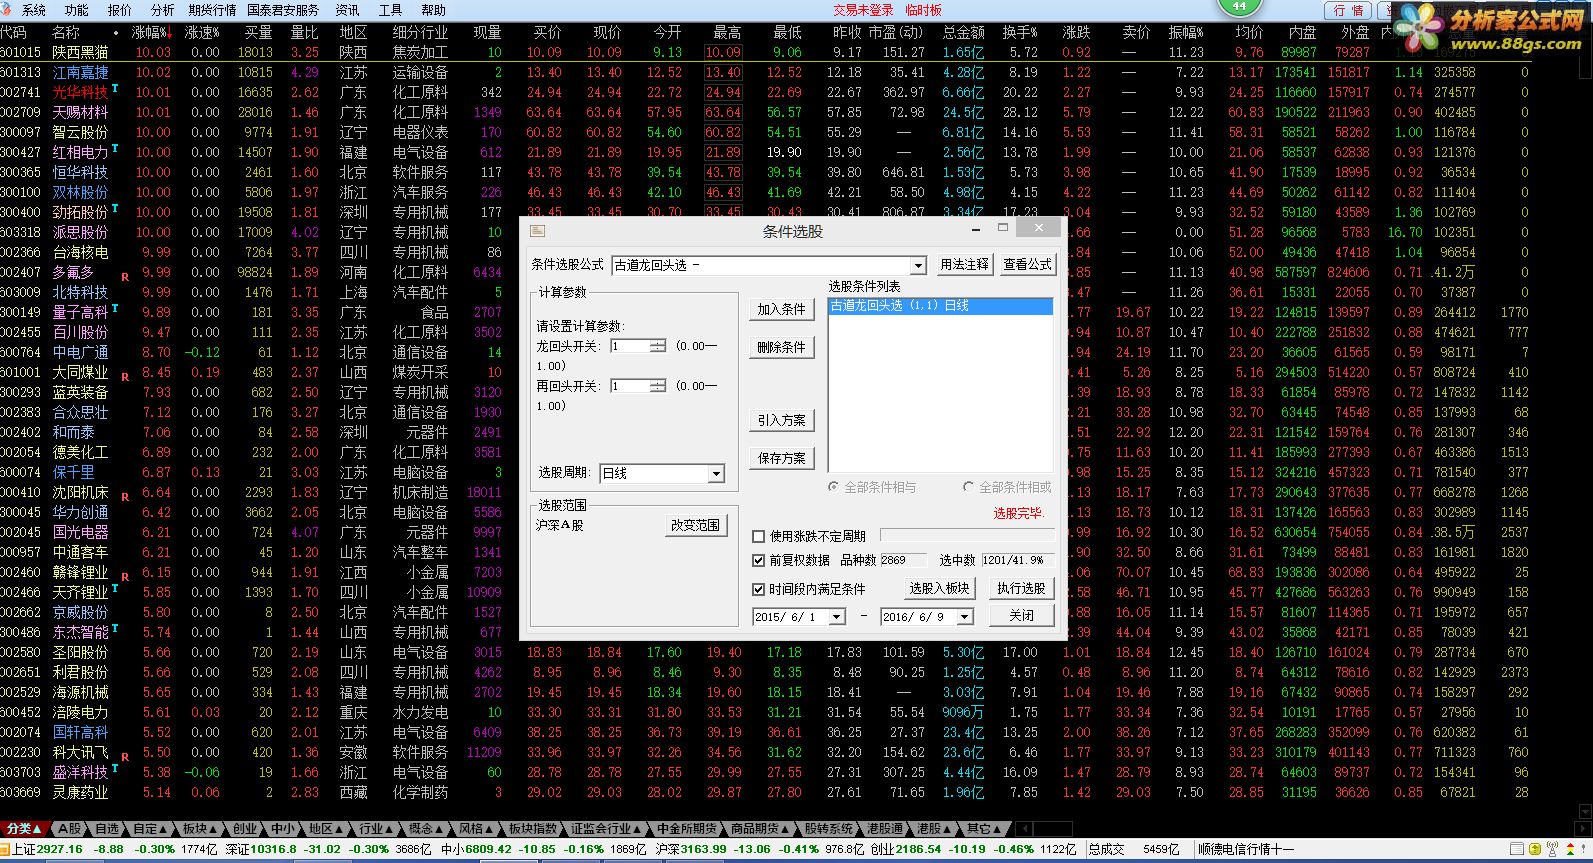Expand the 风格▲ tab menu
The width and height of the screenshot is (1593, 863).
(x=475, y=829)
